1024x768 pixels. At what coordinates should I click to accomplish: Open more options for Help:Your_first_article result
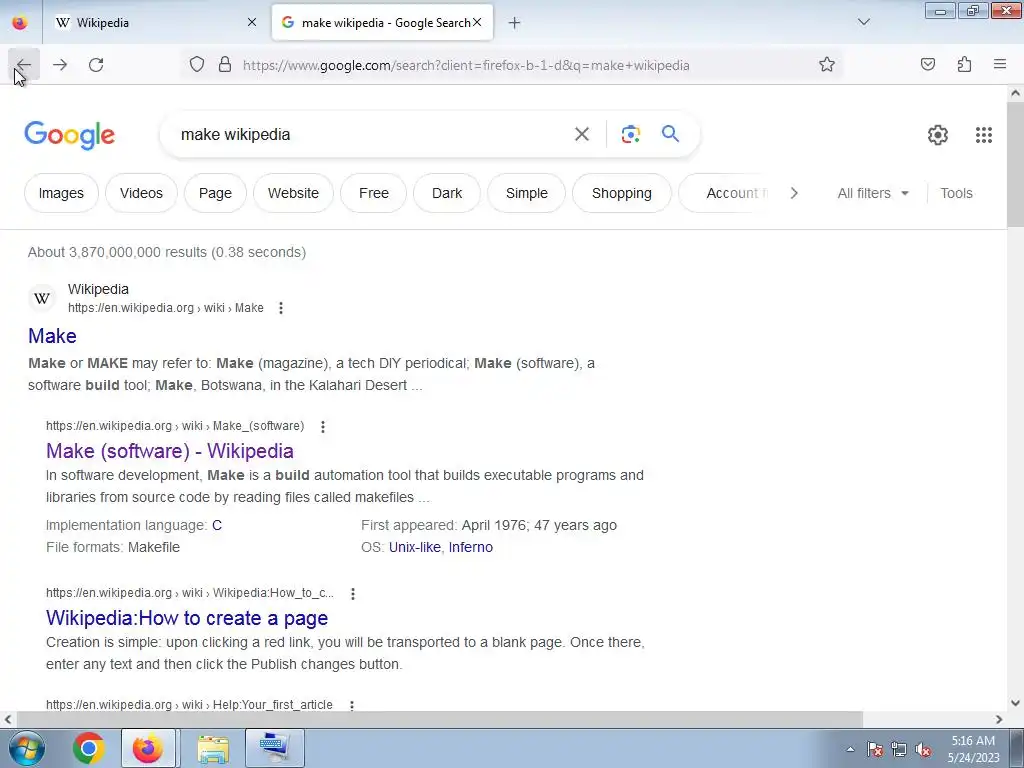click(x=352, y=705)
